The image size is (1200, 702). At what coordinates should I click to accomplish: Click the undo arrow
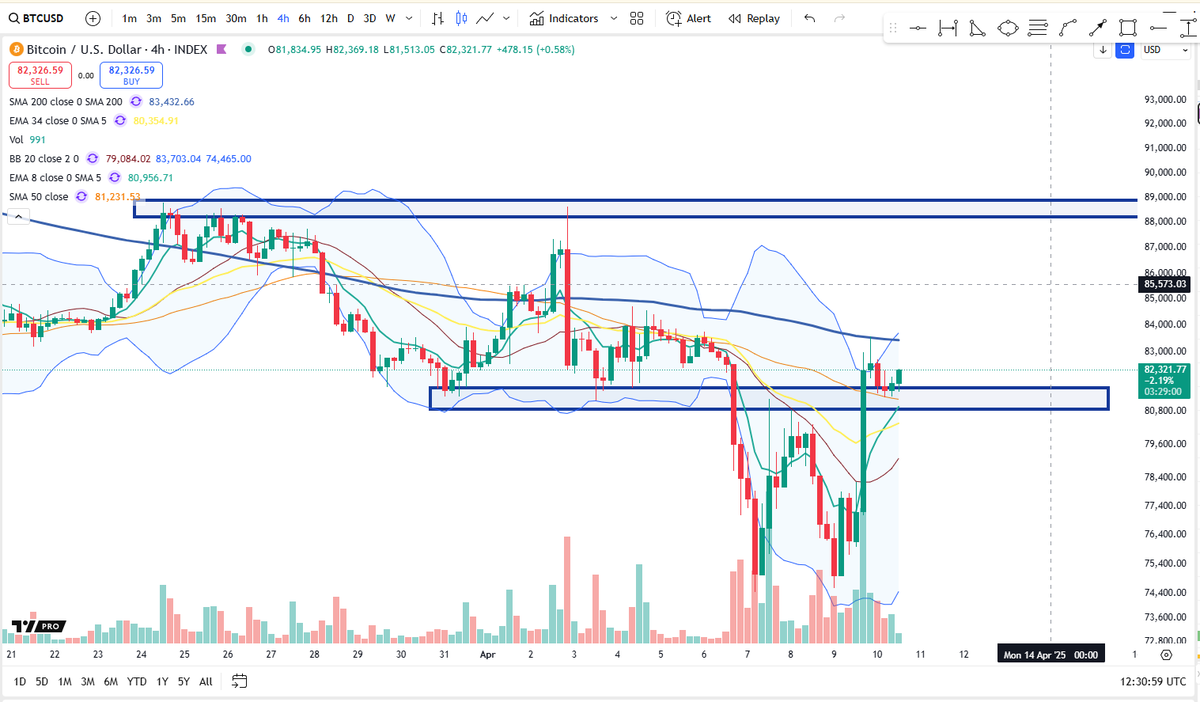(809, 18)
